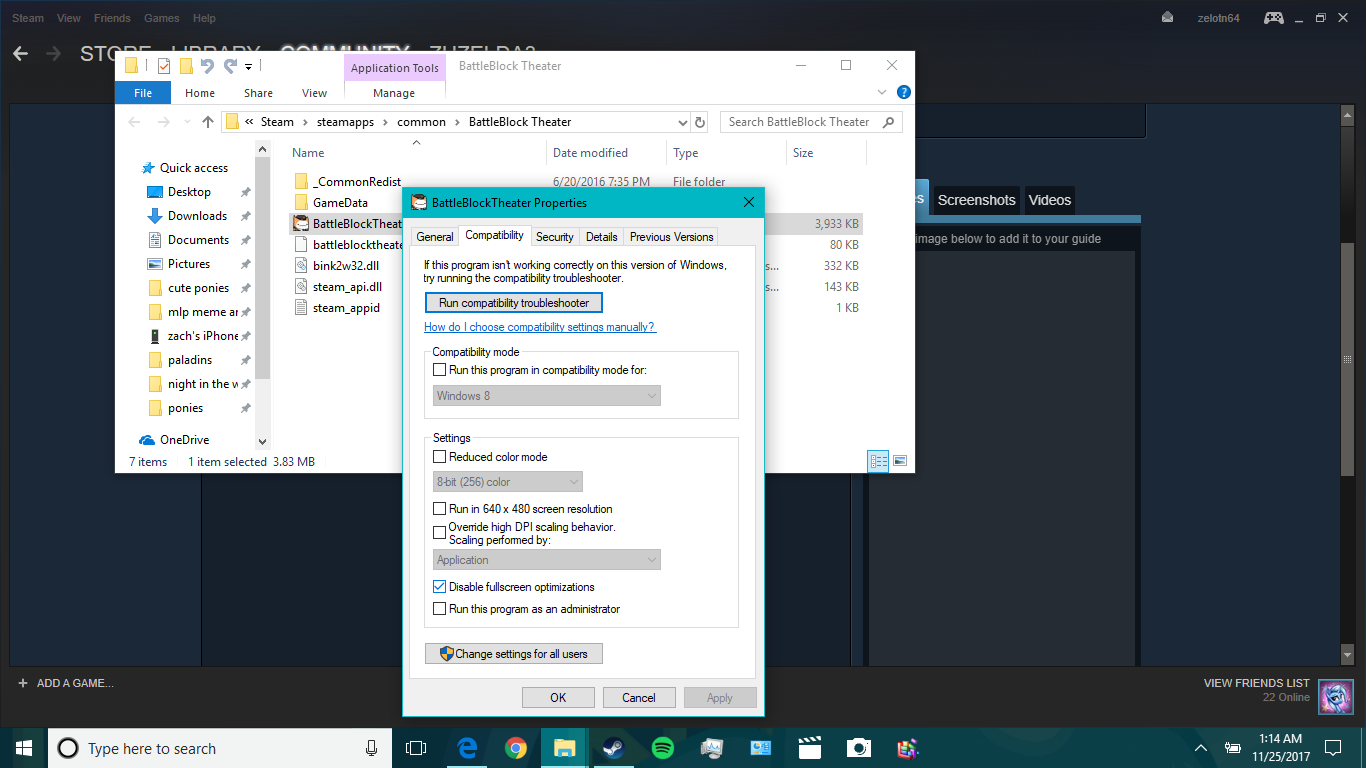This screenshot has width=1366, height=768.
Task: Check Run in 640 x 480 screen resolution
Action: point(439,509)
